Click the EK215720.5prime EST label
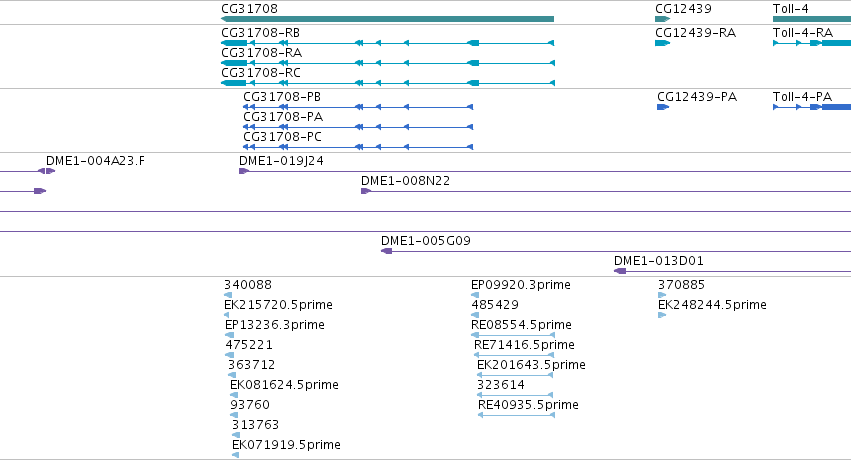Image resolution: width=851 pixels, height=460 pixels. 278,305
